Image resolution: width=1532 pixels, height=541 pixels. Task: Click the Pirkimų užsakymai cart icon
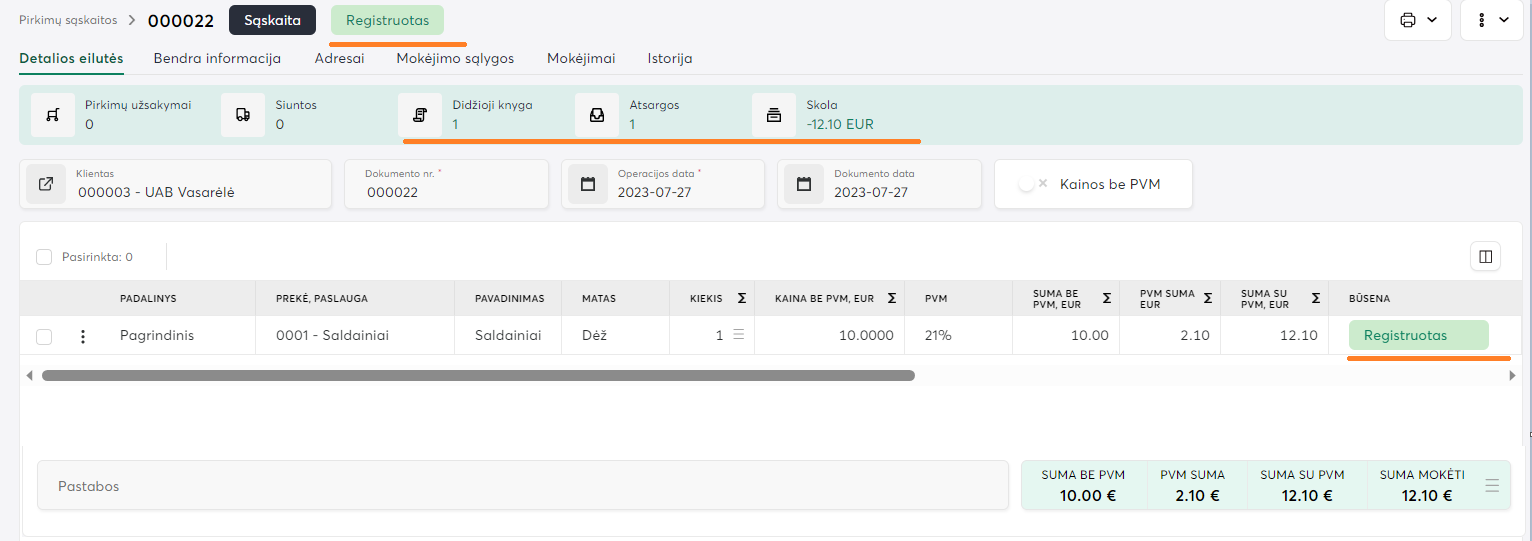[x=52, y=115]
